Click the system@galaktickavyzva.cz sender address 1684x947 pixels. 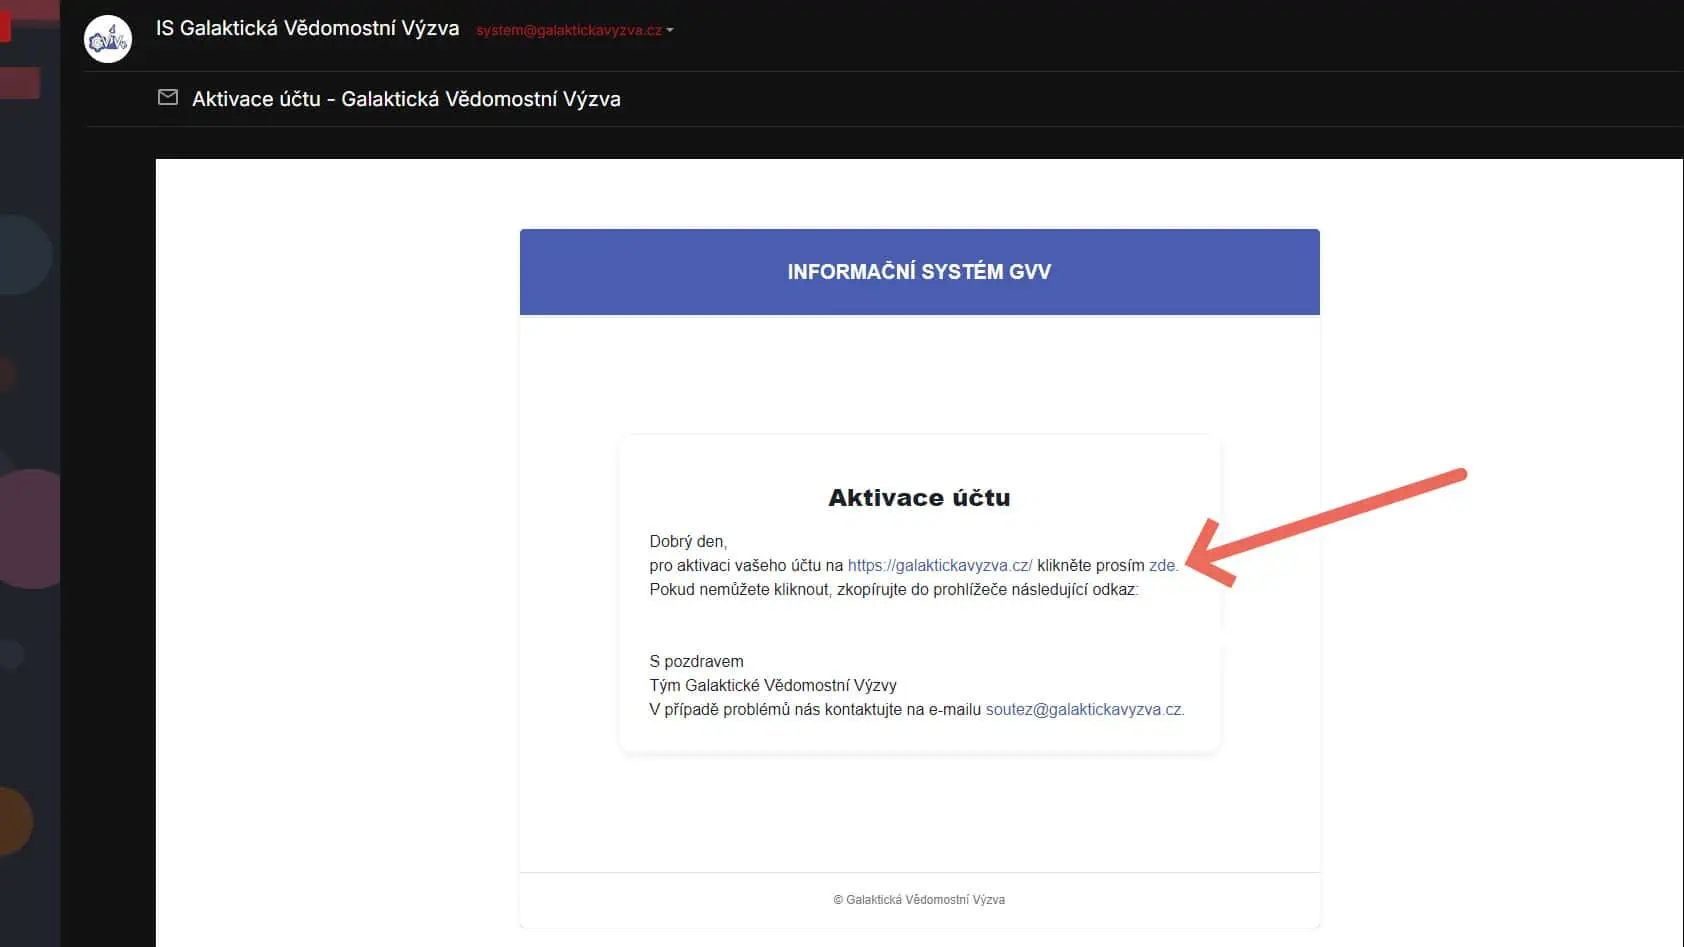click(568, 31)
